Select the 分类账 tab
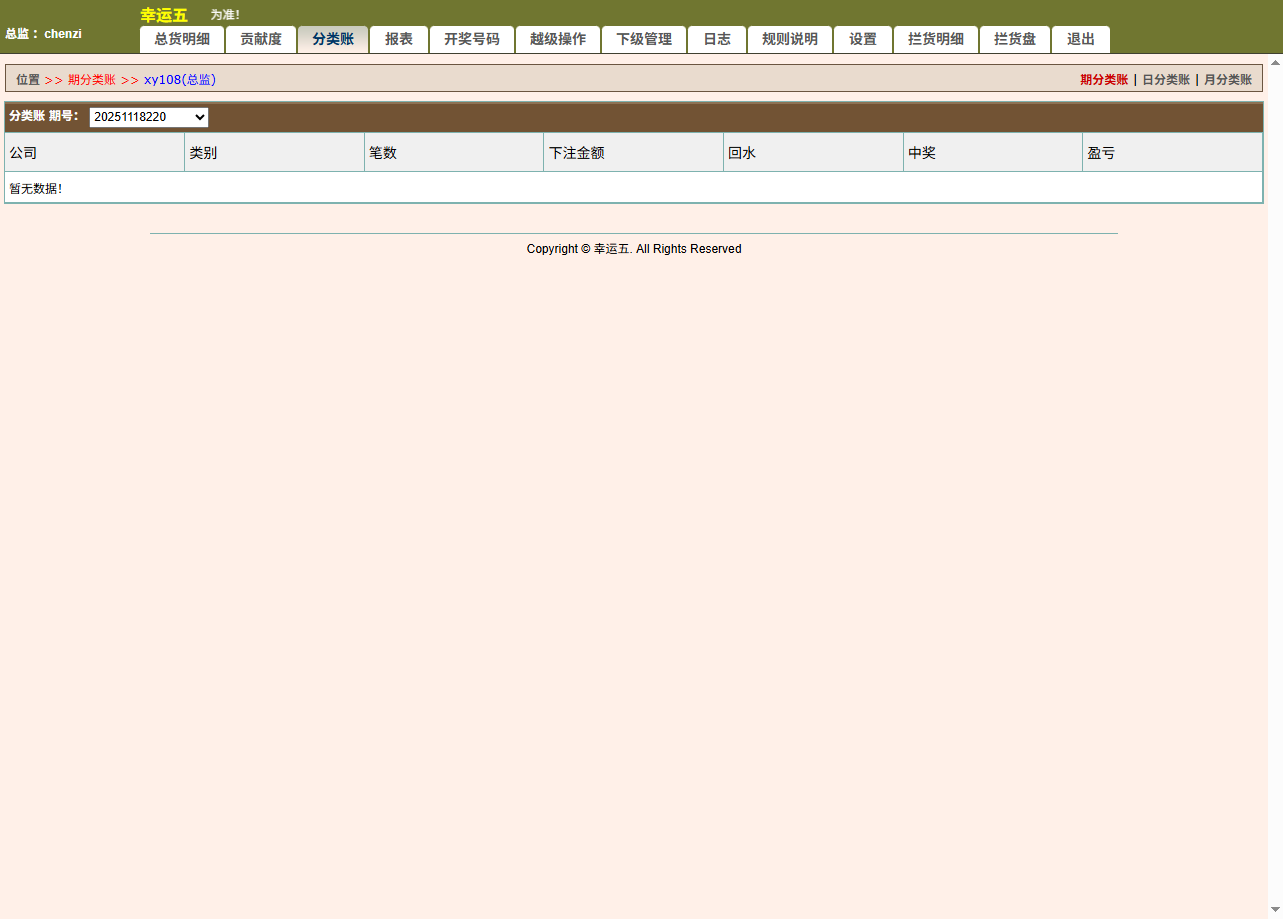Image resolution: width=1283 pixels, height=919 pixels. point(333,40)
